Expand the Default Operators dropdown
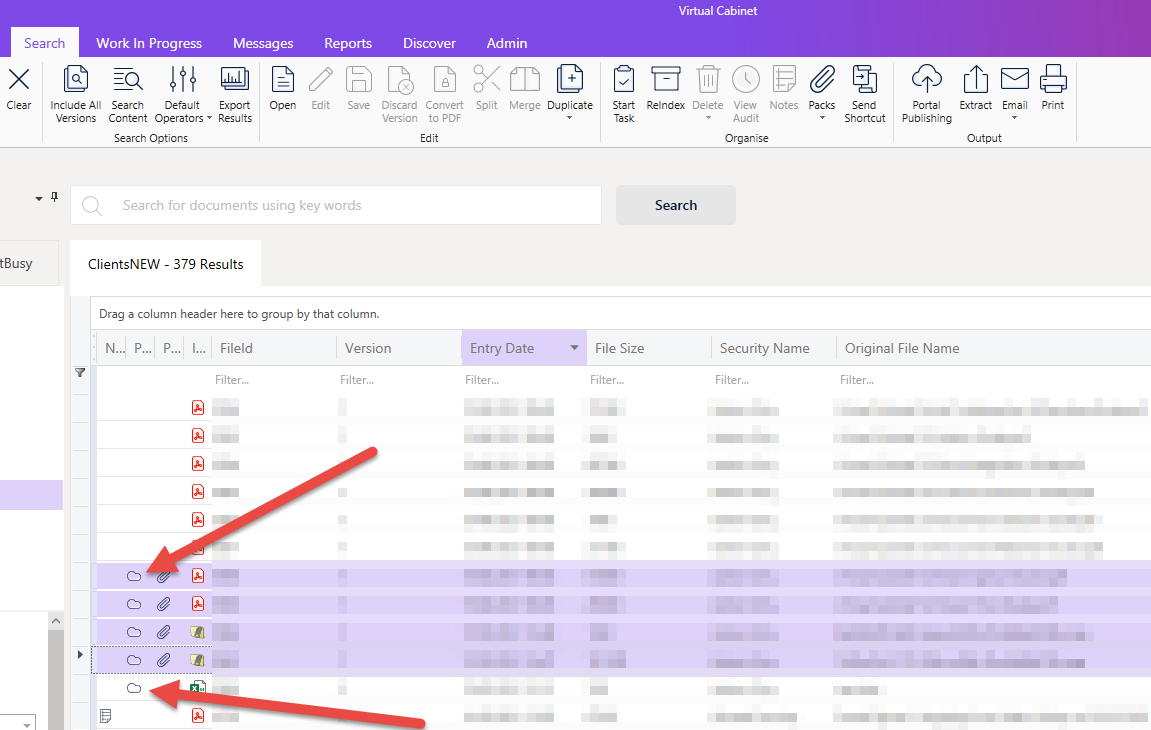 (x=209, y=118)
